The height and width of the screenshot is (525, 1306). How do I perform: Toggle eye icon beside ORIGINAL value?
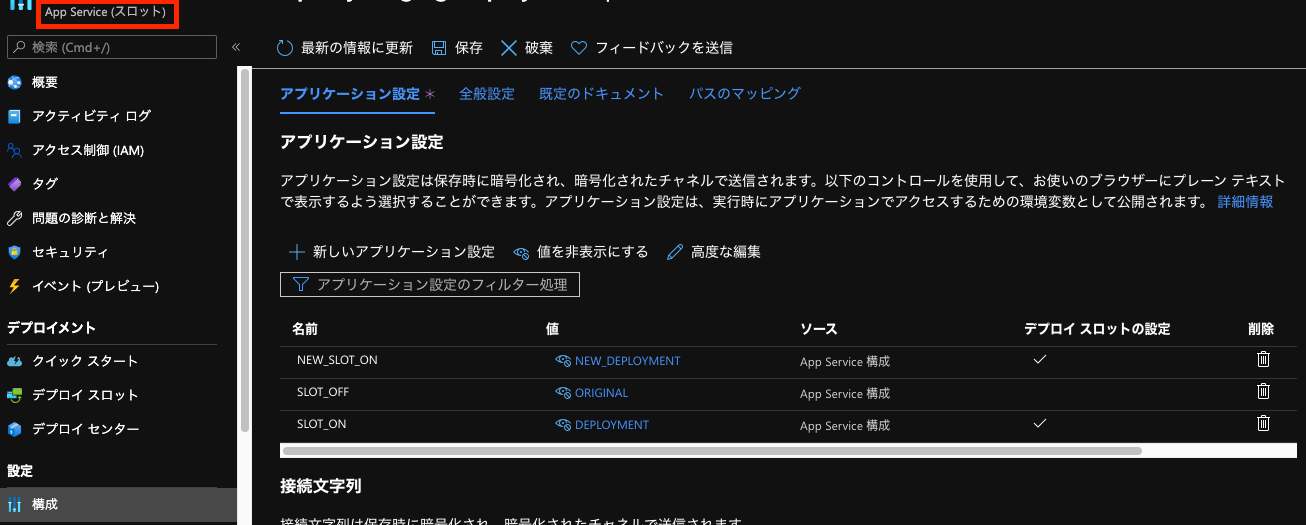pyautogui.click(x=563, y=393)
